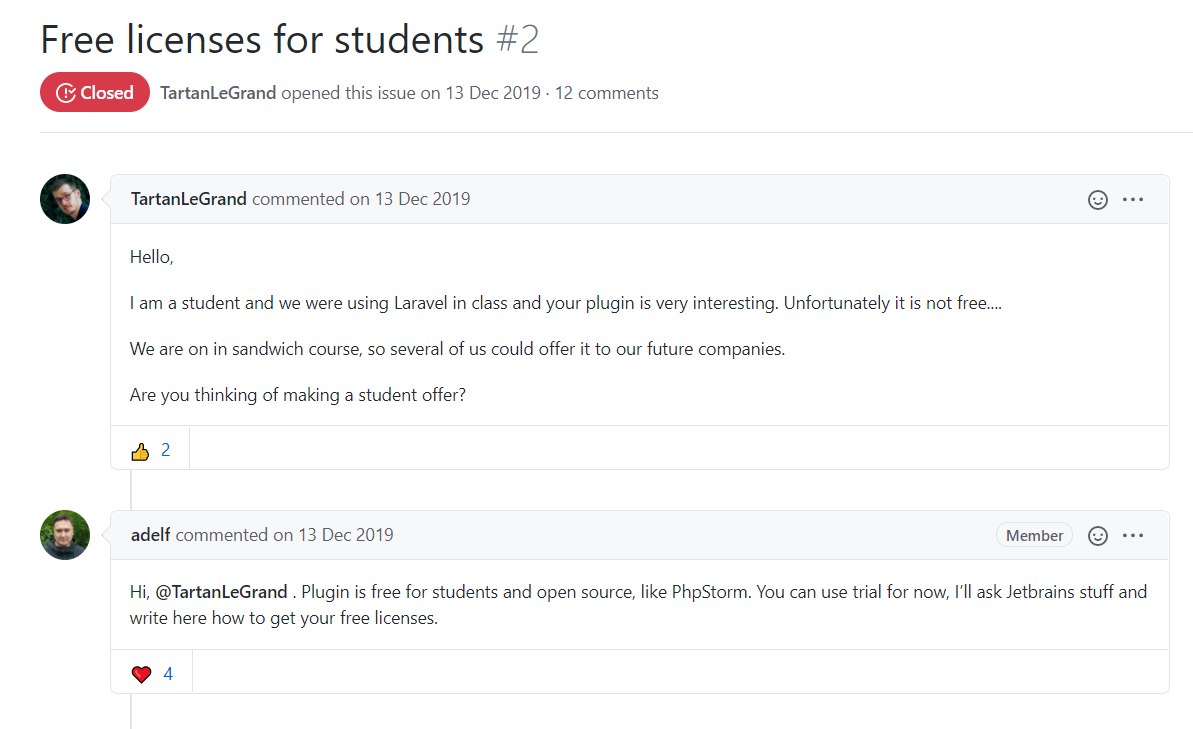This screenshot has width=1193, height=729.
Task: Open three-dot menu on TartanLeGrand's comment
Action: click(1133, 199)
